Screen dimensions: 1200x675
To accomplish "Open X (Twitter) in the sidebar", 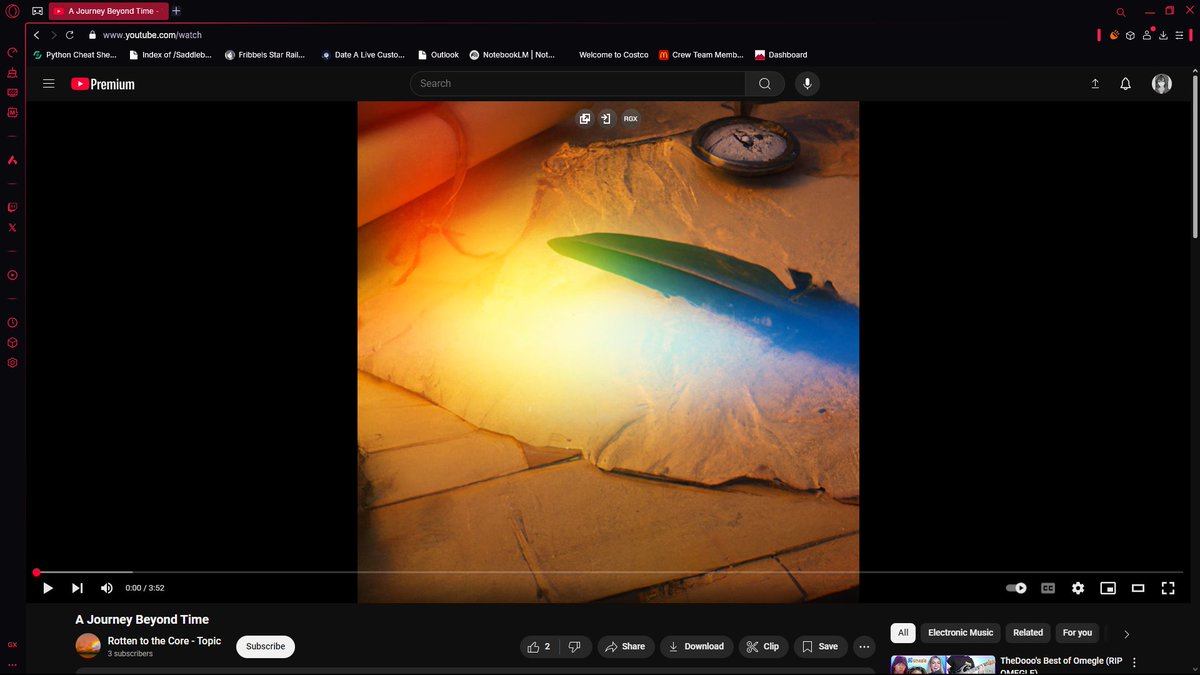I will coord(12,228).
